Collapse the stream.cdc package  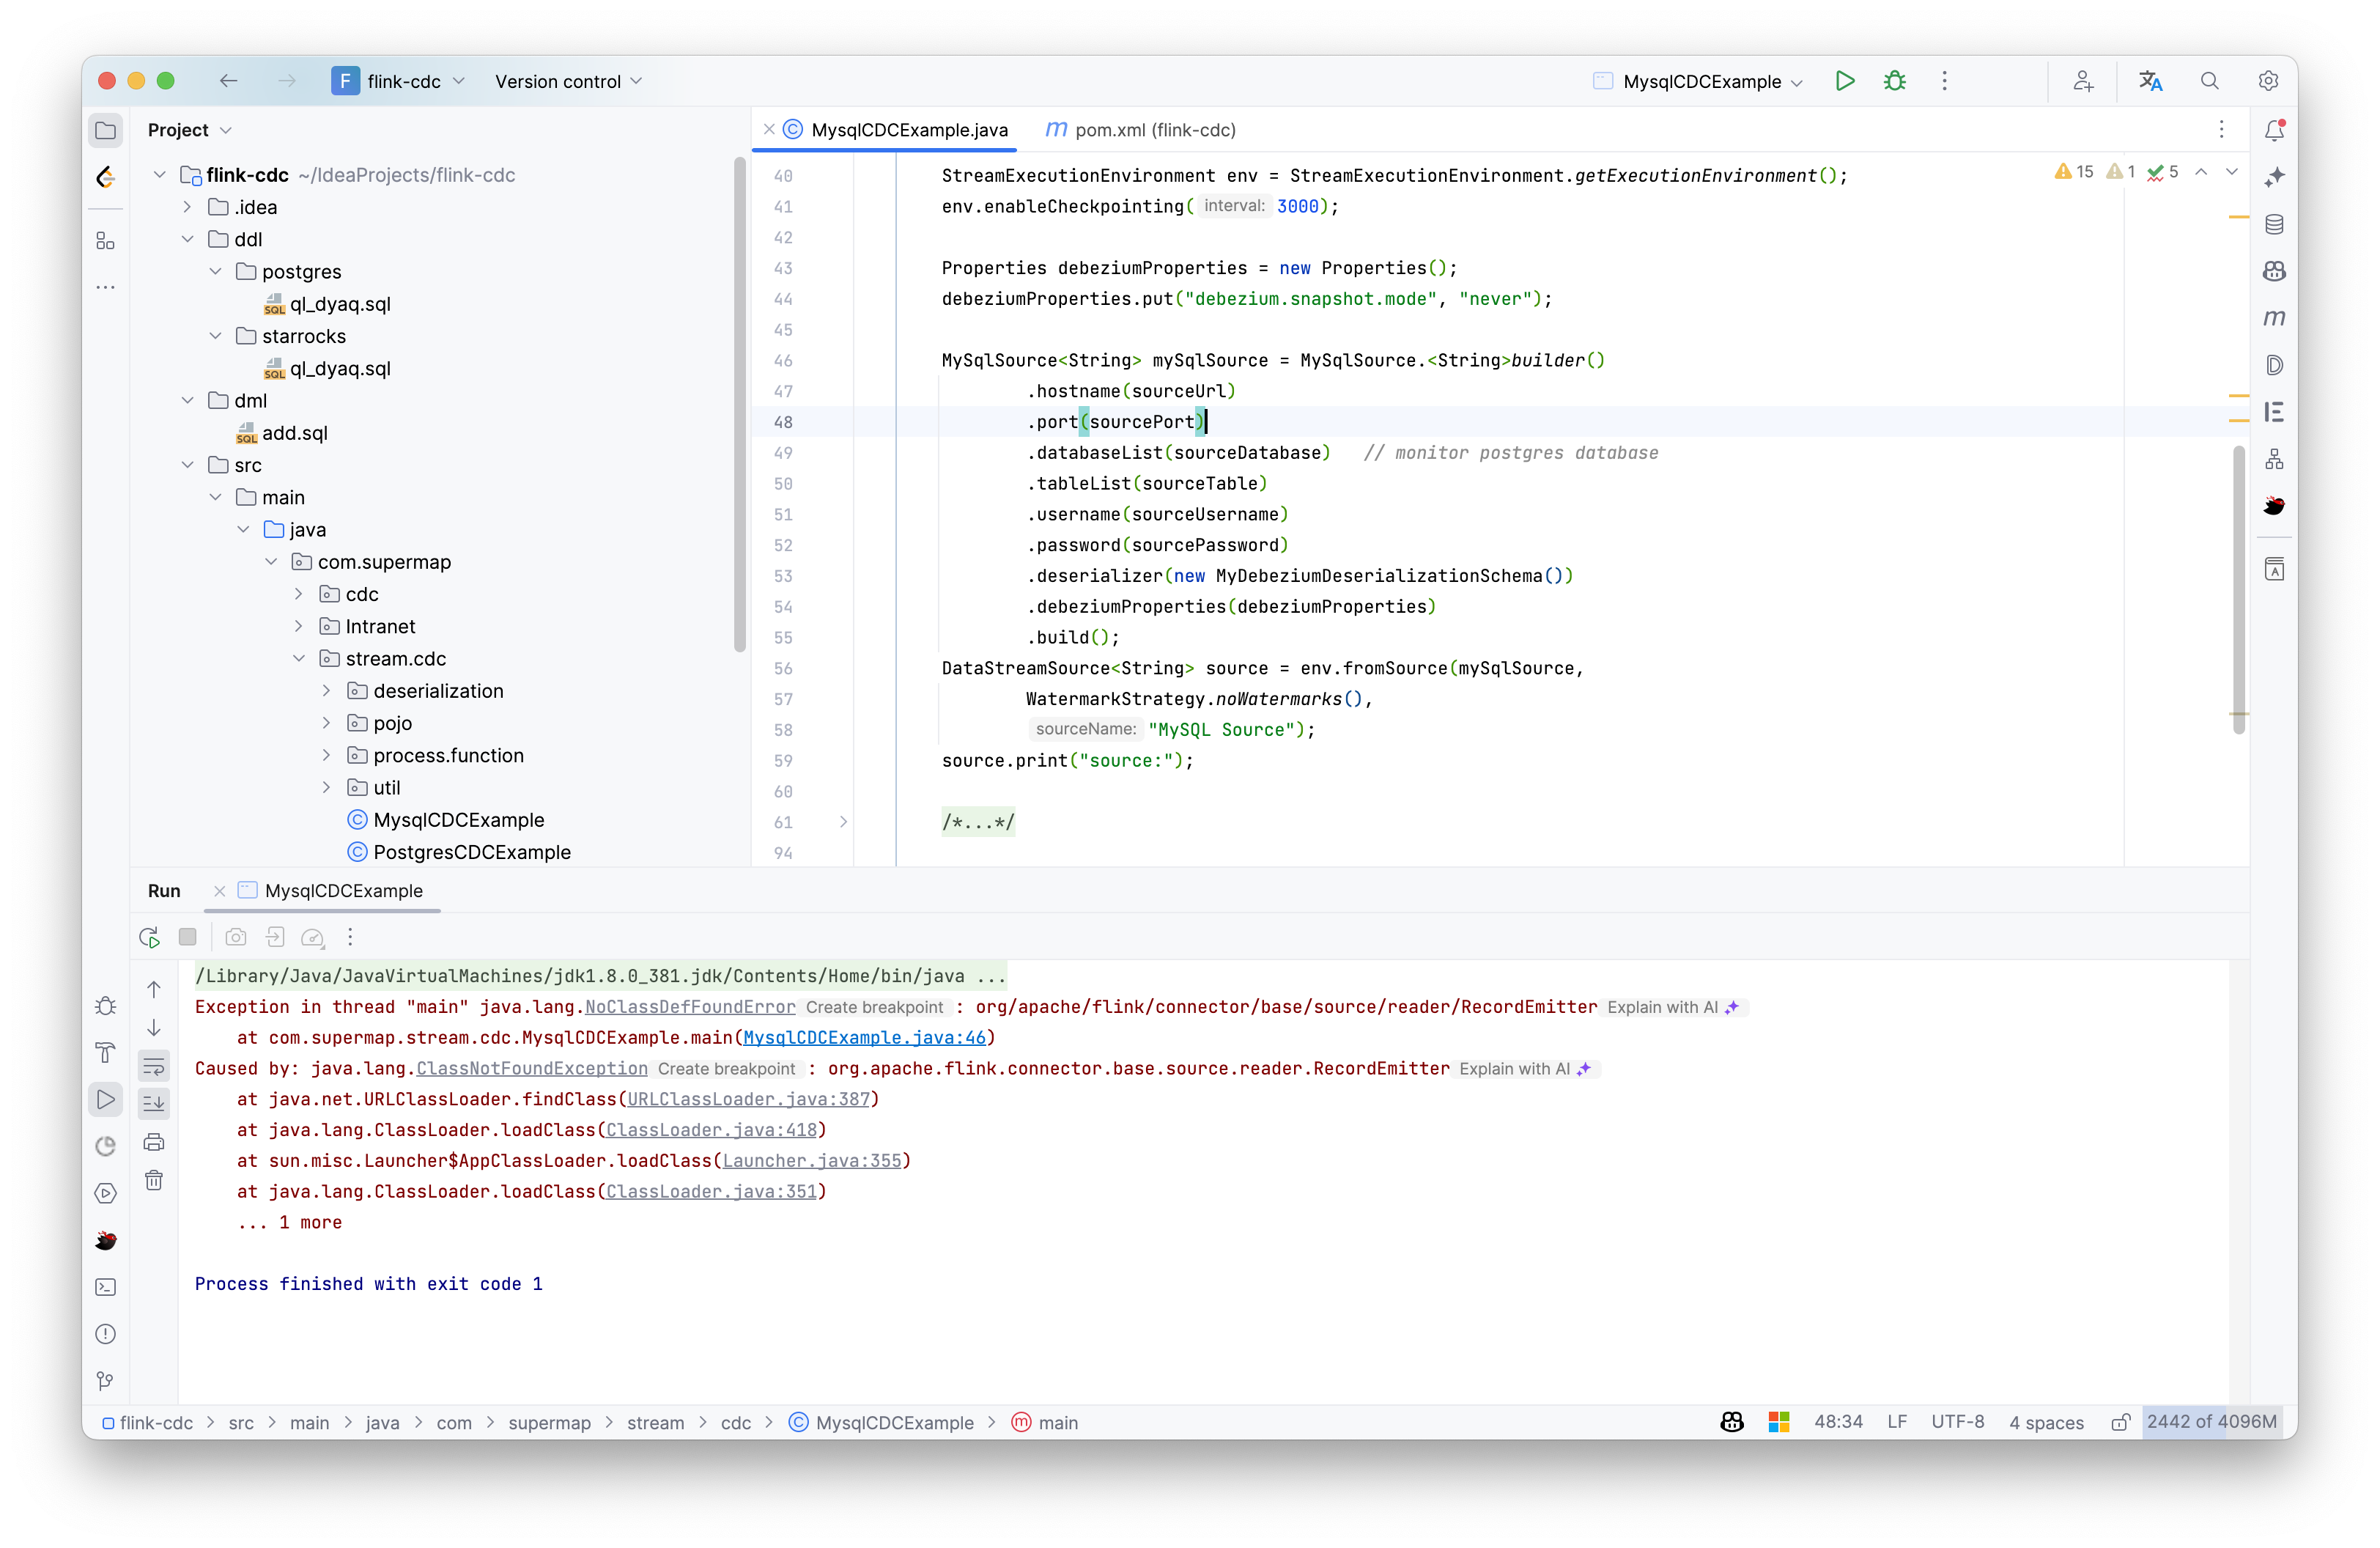click(x=298, y=659)
